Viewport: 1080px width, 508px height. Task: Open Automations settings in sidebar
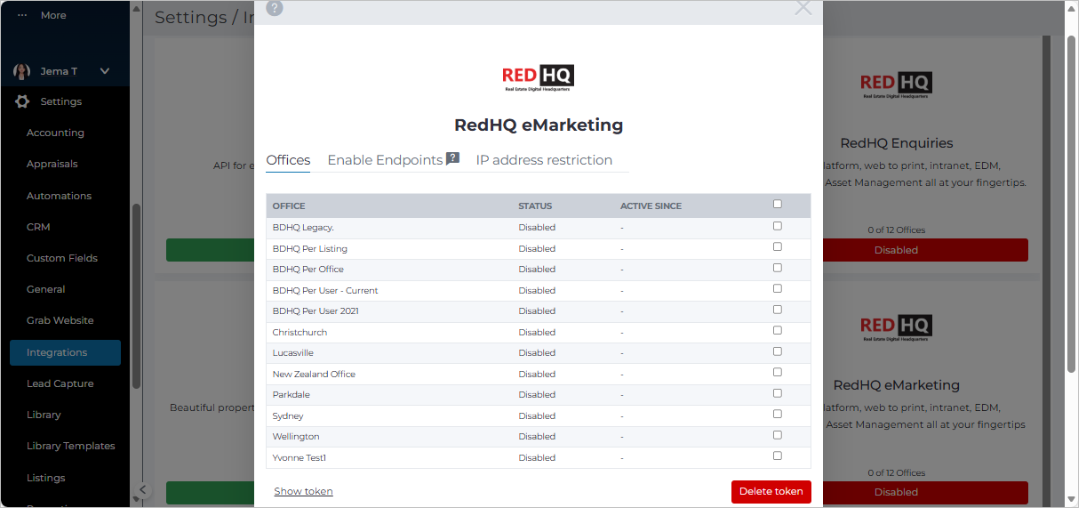(x=59, y=195)
